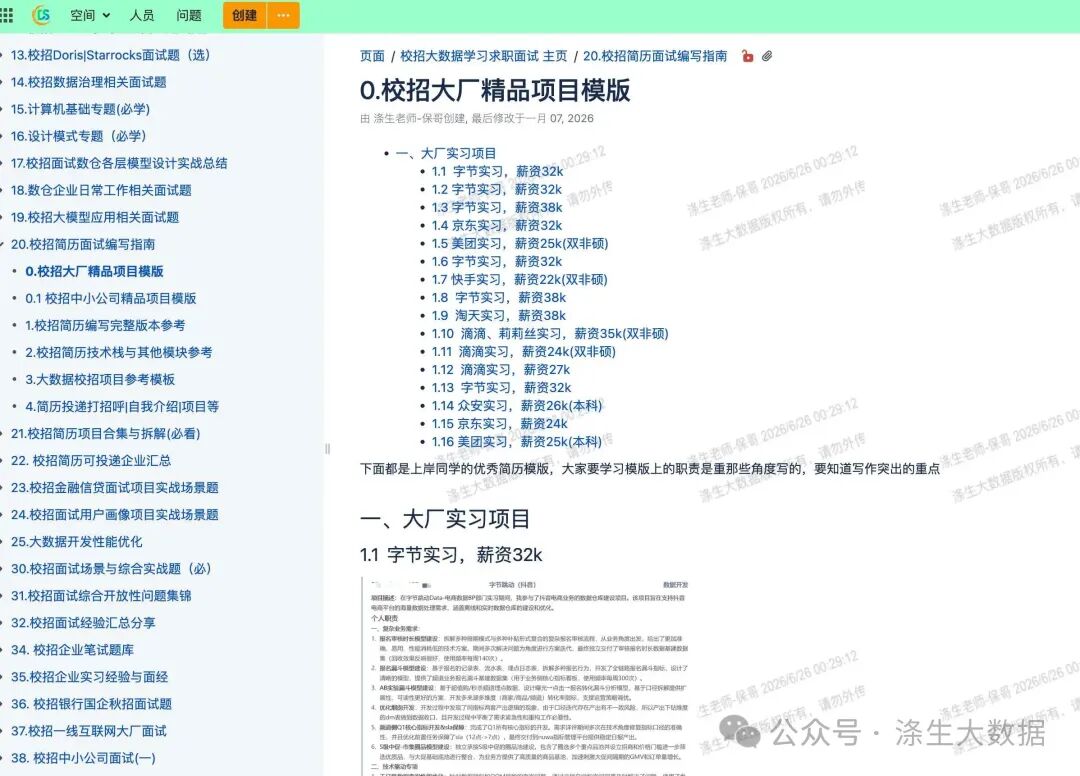Jump to 1.4 京东实习，薪资32k

(x=497, y=225)
